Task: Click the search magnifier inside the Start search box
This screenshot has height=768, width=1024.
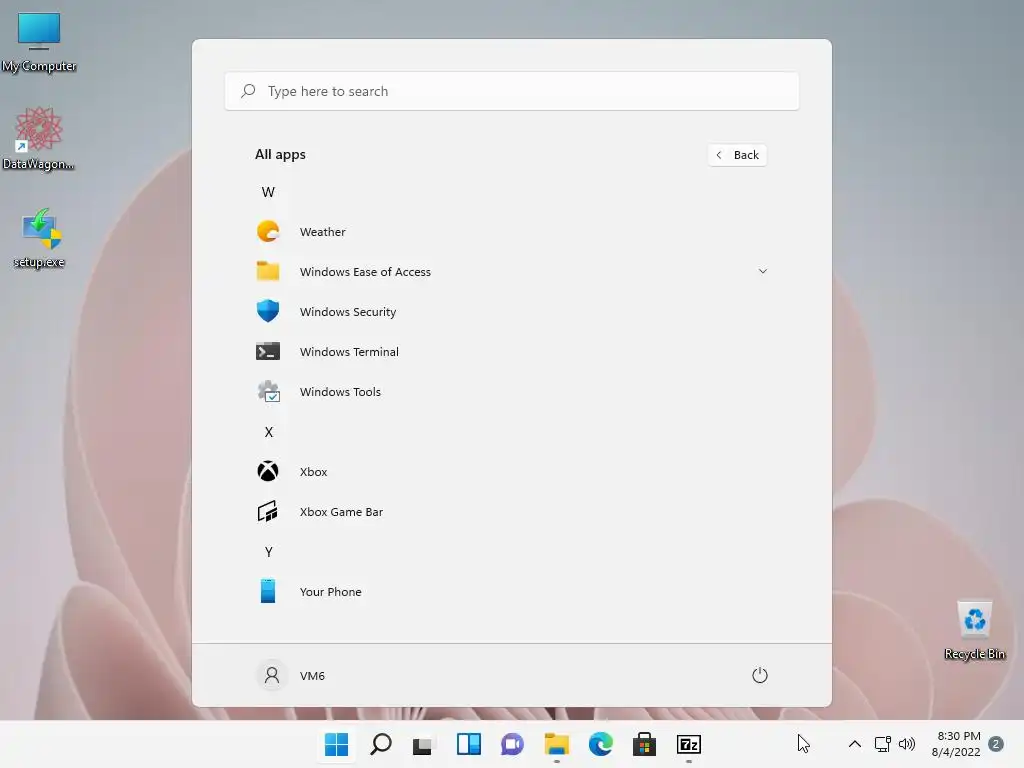Action: 248,91
